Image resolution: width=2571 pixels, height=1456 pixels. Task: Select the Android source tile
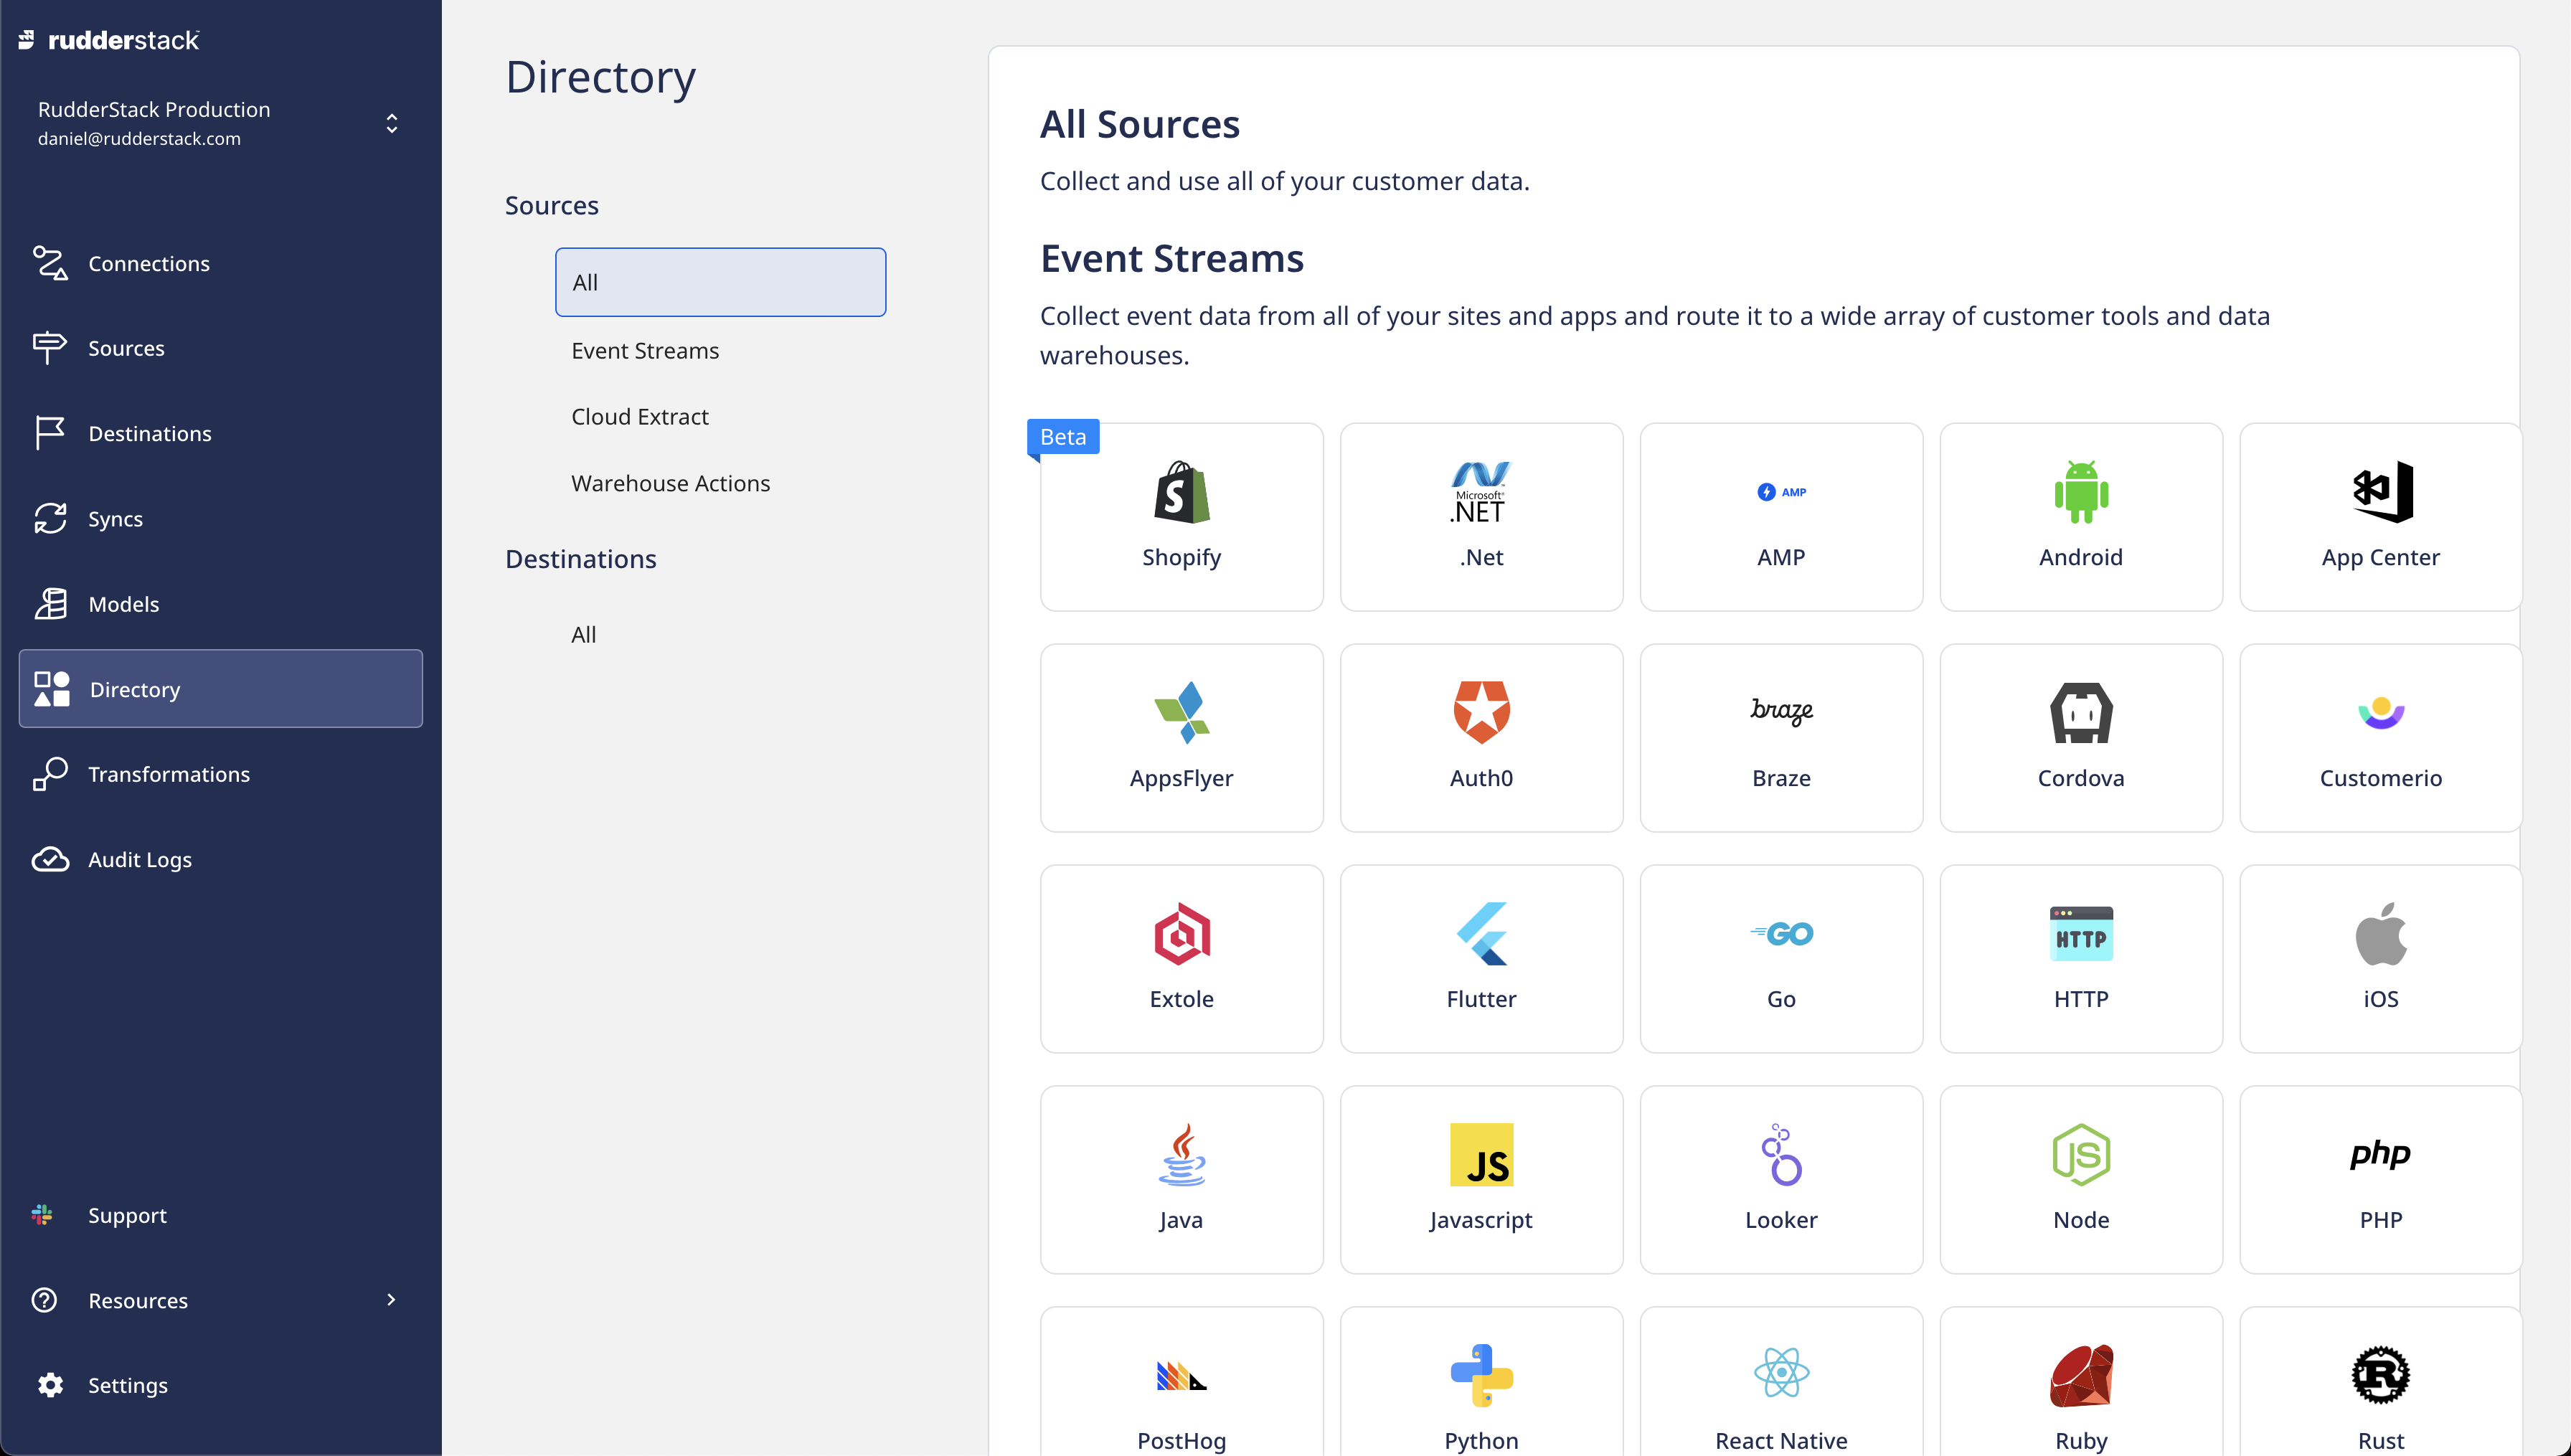tap(2081, 516)
